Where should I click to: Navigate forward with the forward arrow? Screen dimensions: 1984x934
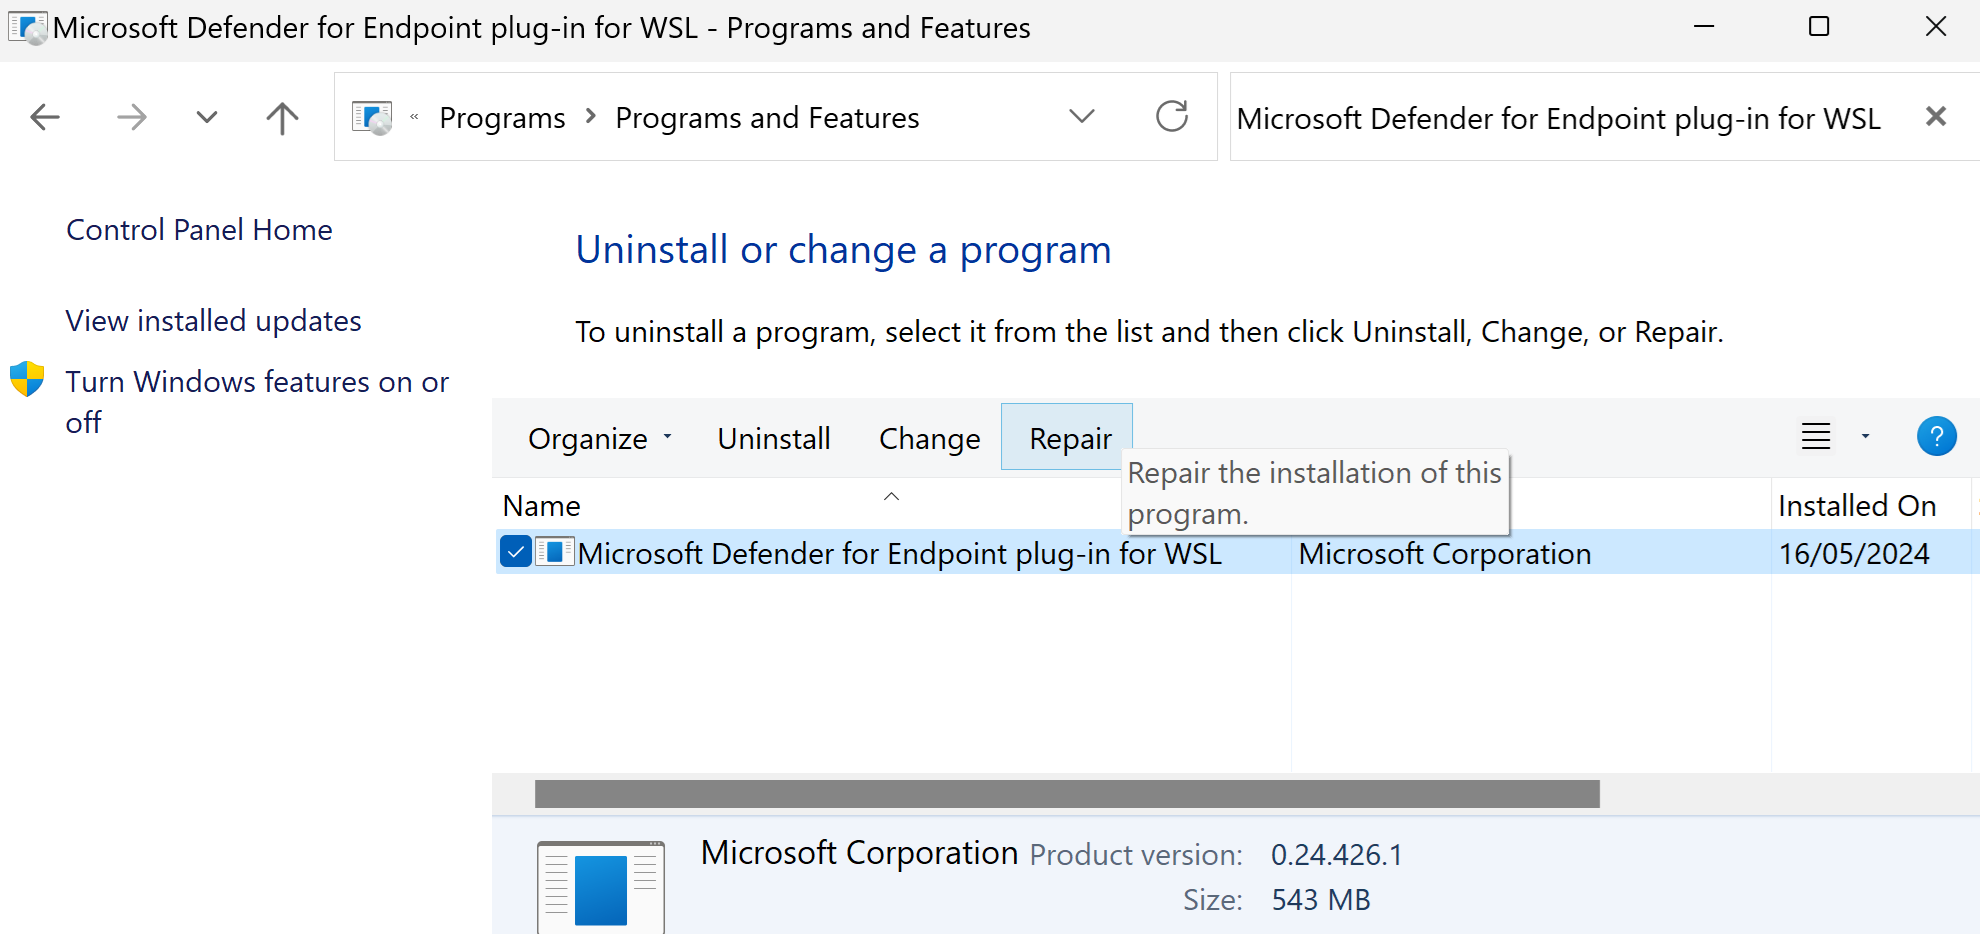coord(131,118)
